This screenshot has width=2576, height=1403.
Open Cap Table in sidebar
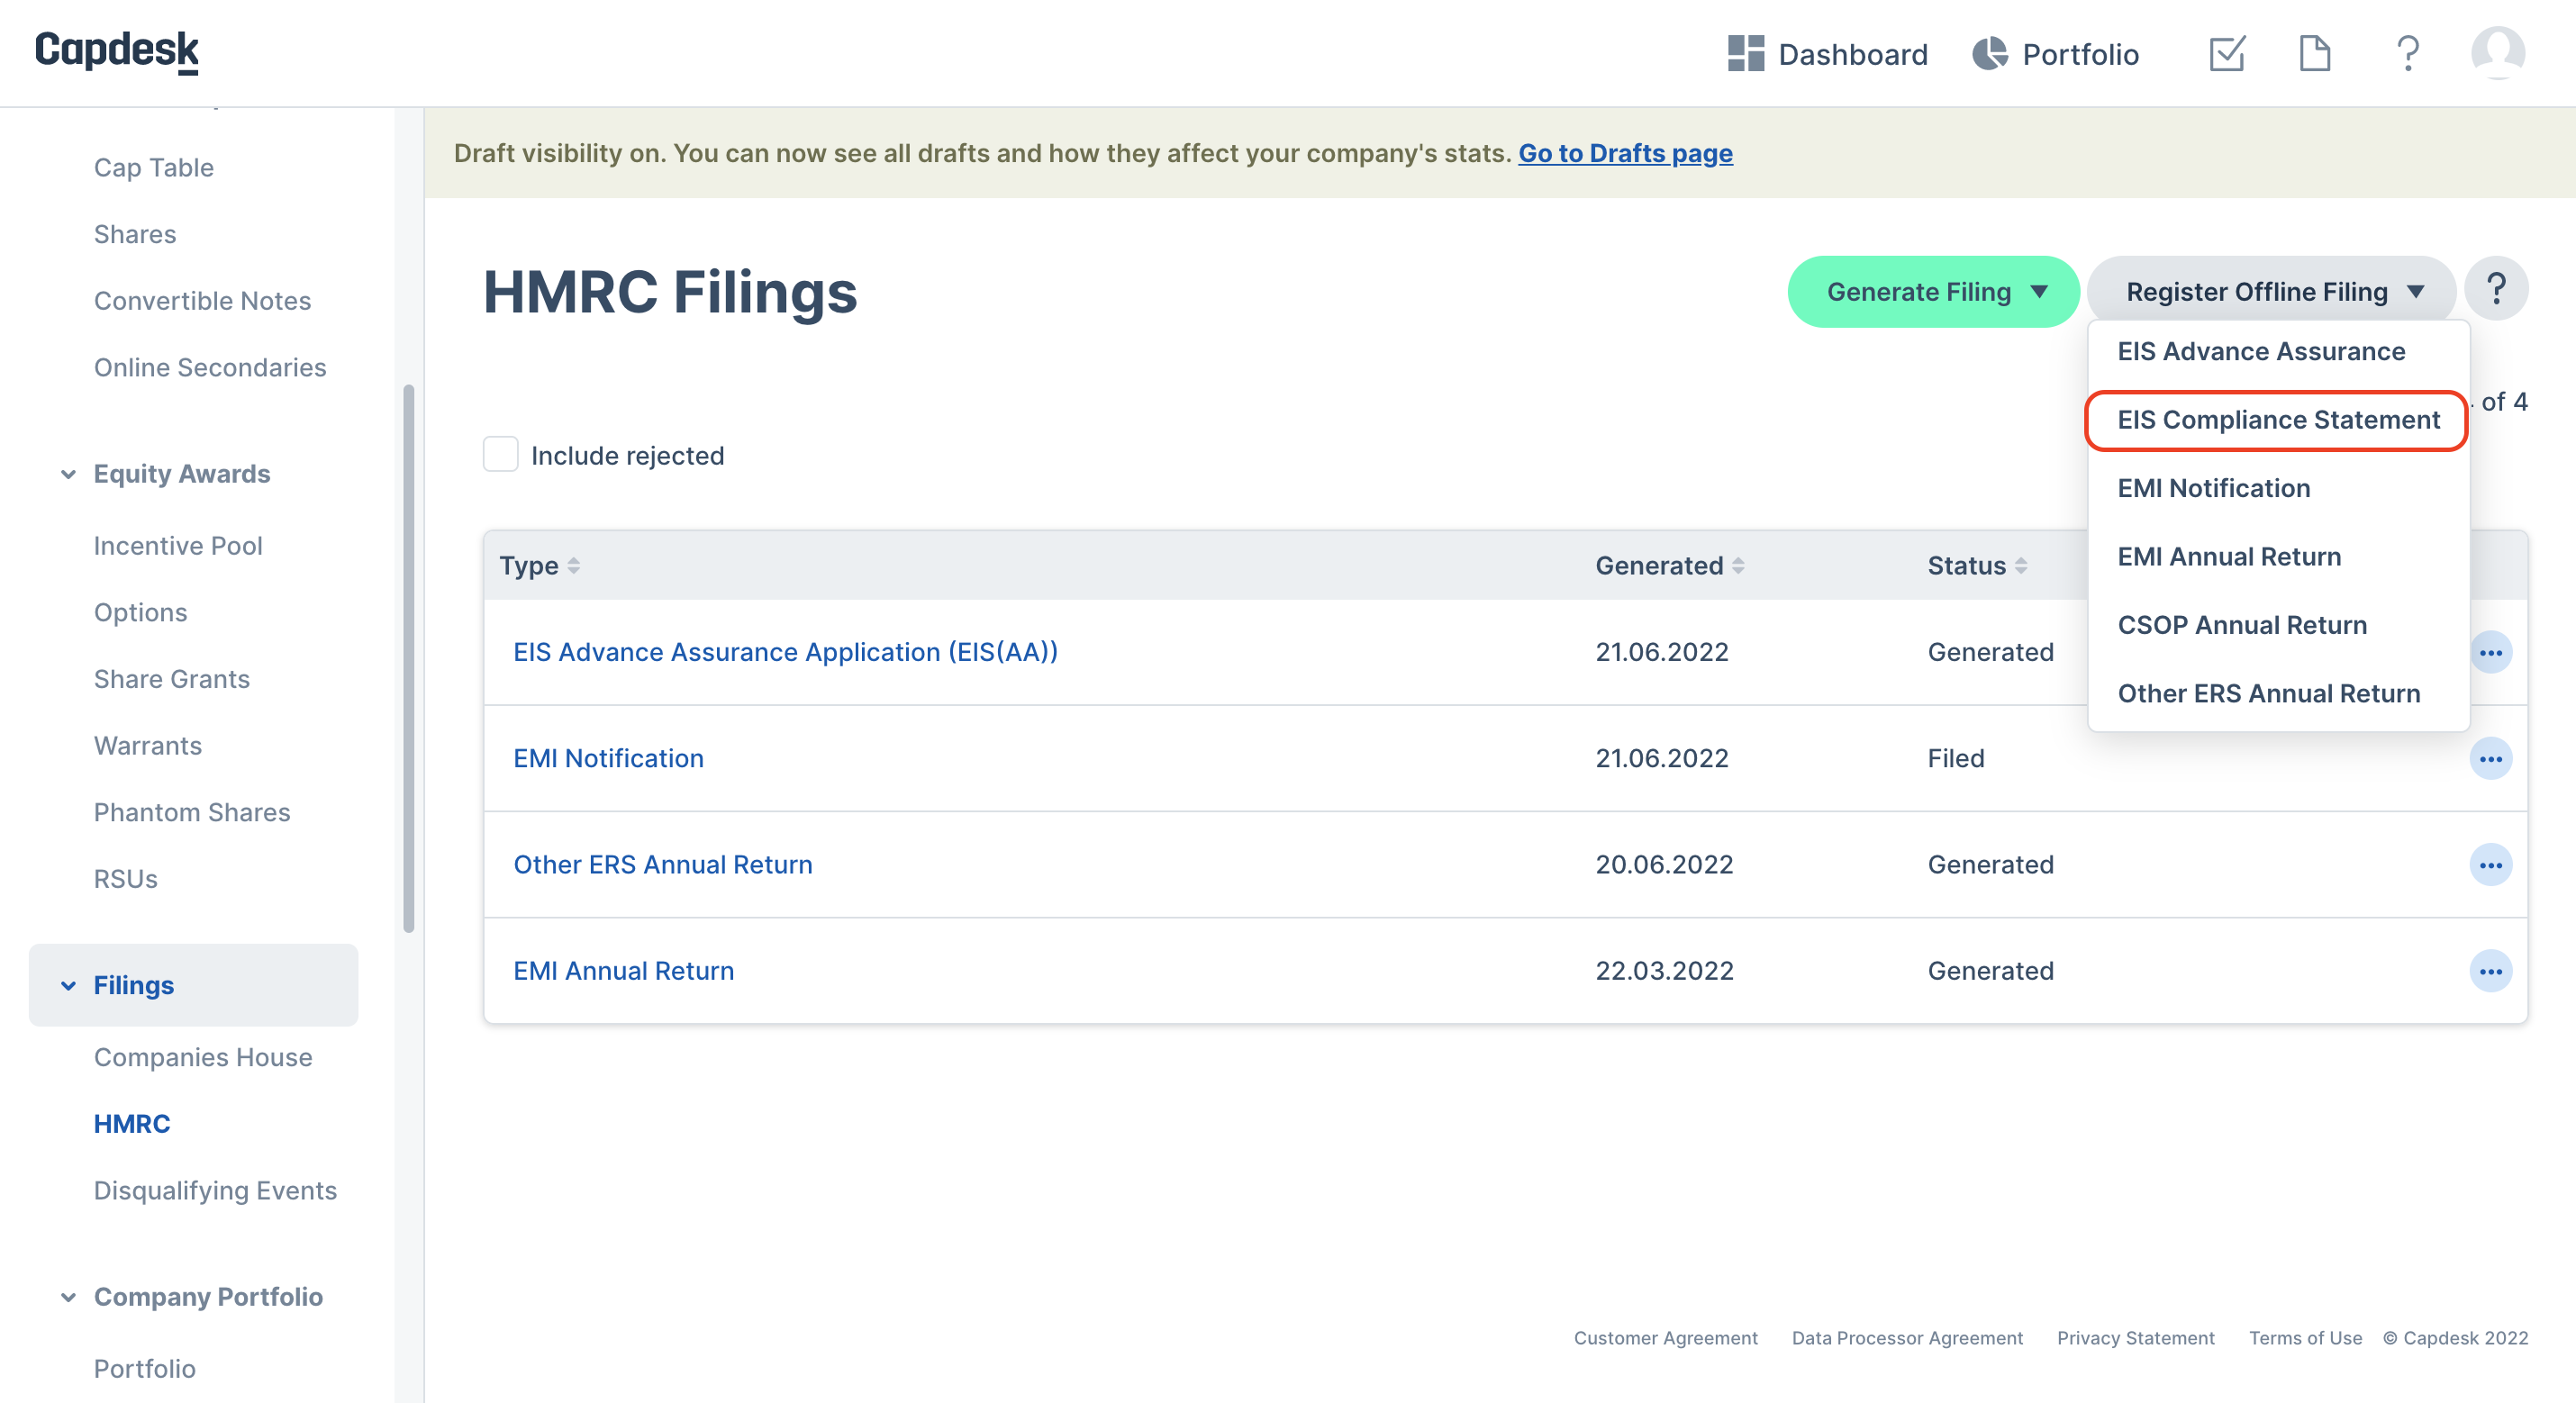[153, 167]
